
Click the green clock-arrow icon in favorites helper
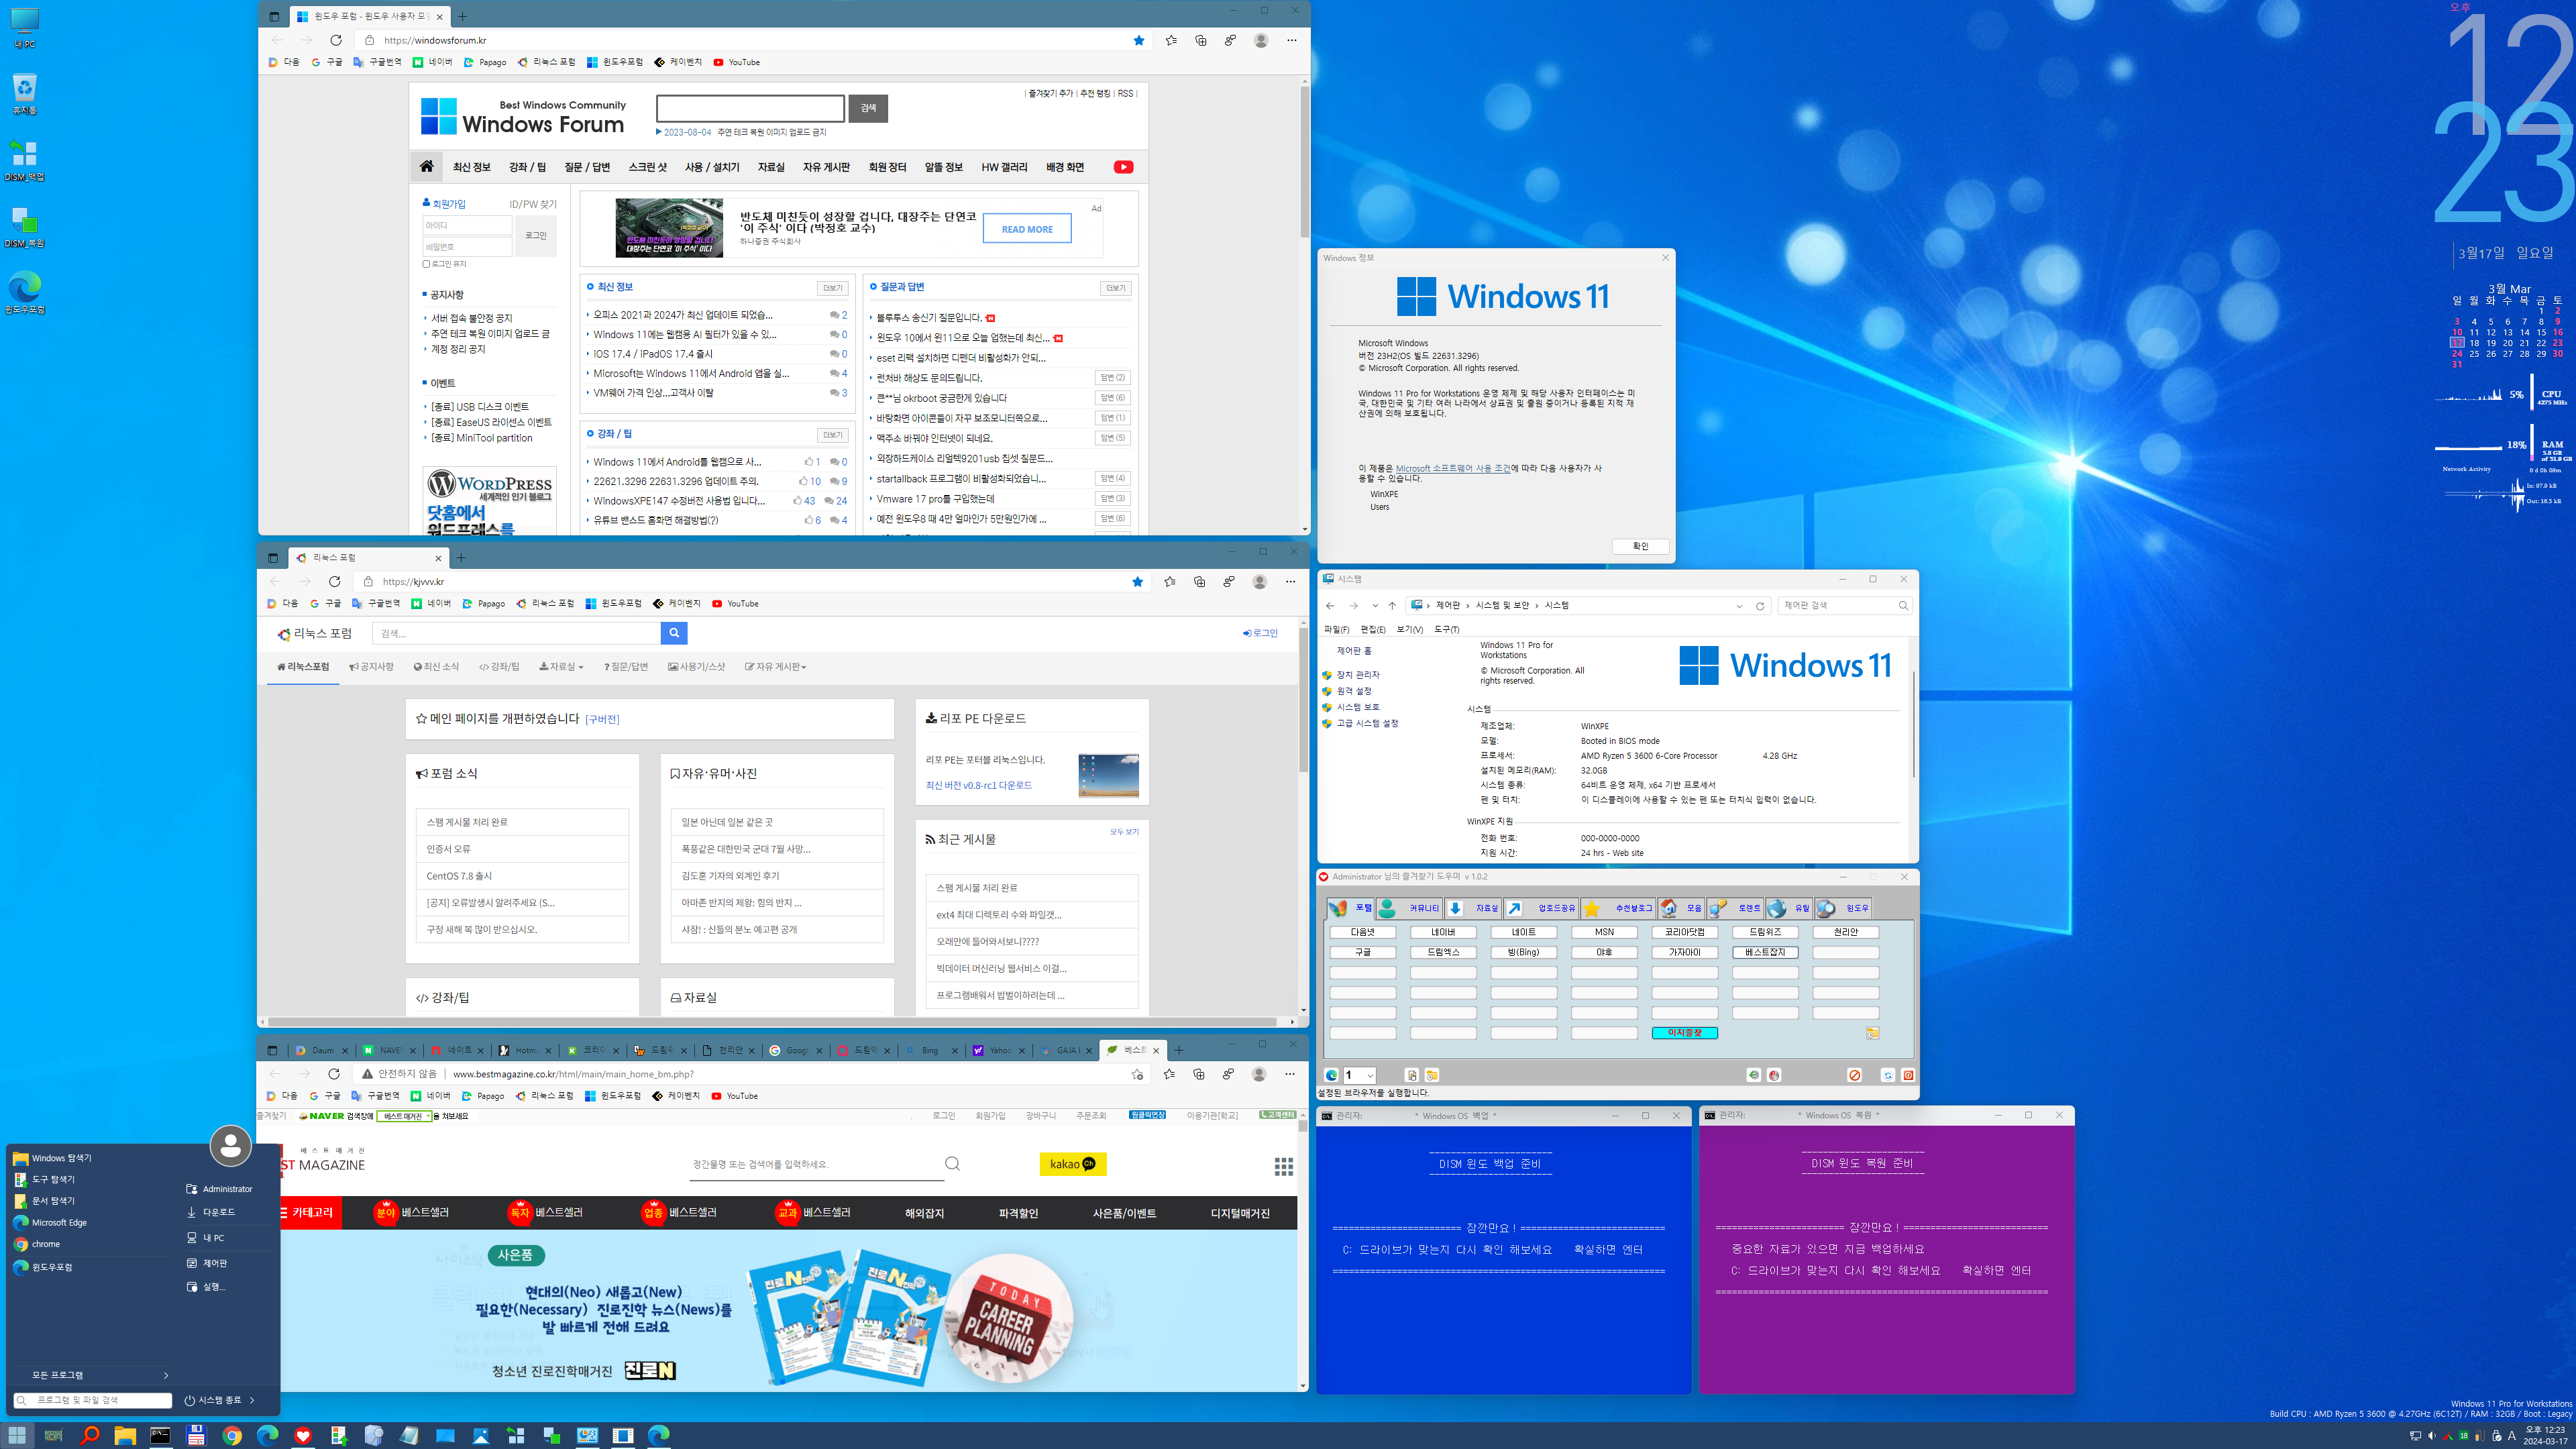click(x=1754, y=1075)
